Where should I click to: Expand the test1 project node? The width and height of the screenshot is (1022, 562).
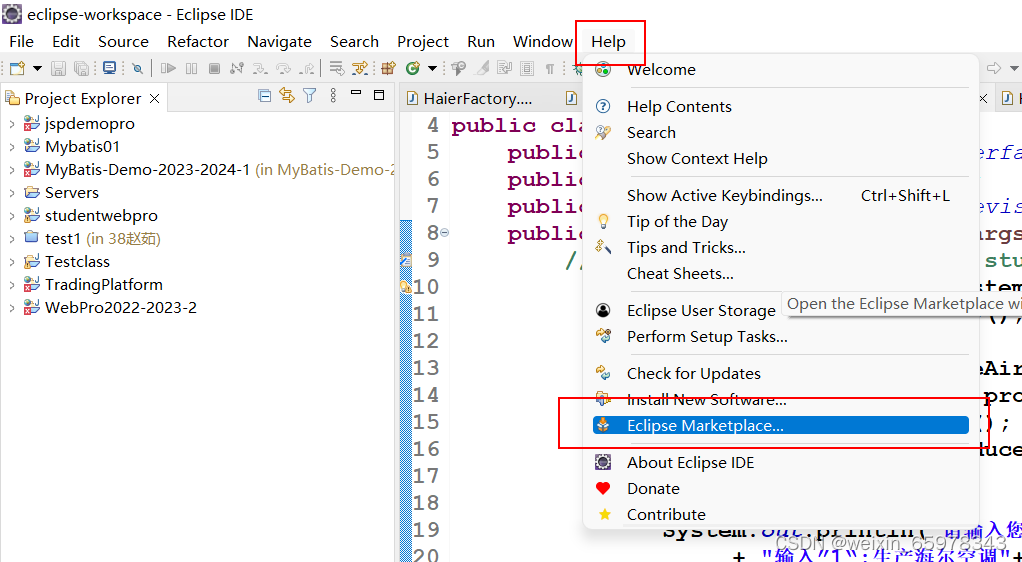click(12, 239)
